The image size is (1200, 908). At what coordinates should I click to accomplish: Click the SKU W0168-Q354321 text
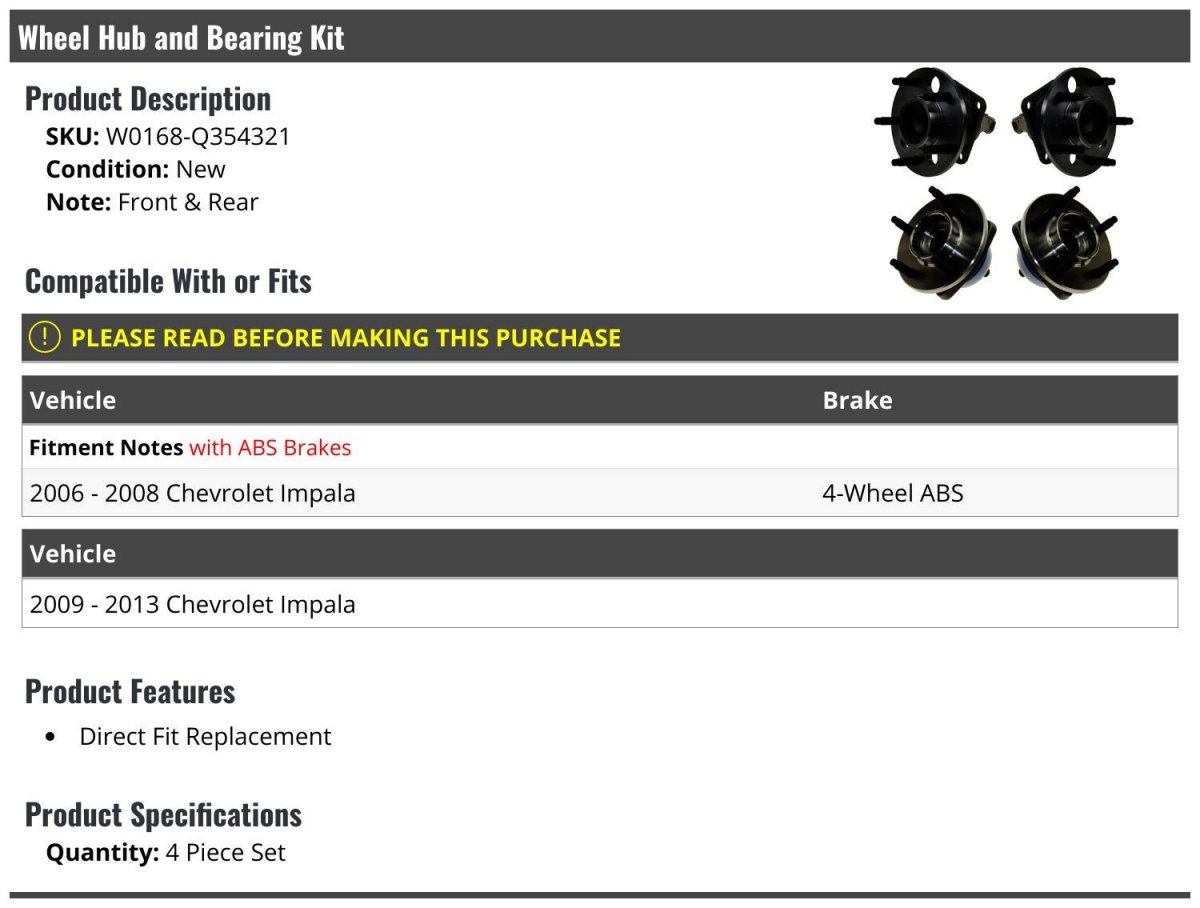pyautogui.click(x=168, y=137)
